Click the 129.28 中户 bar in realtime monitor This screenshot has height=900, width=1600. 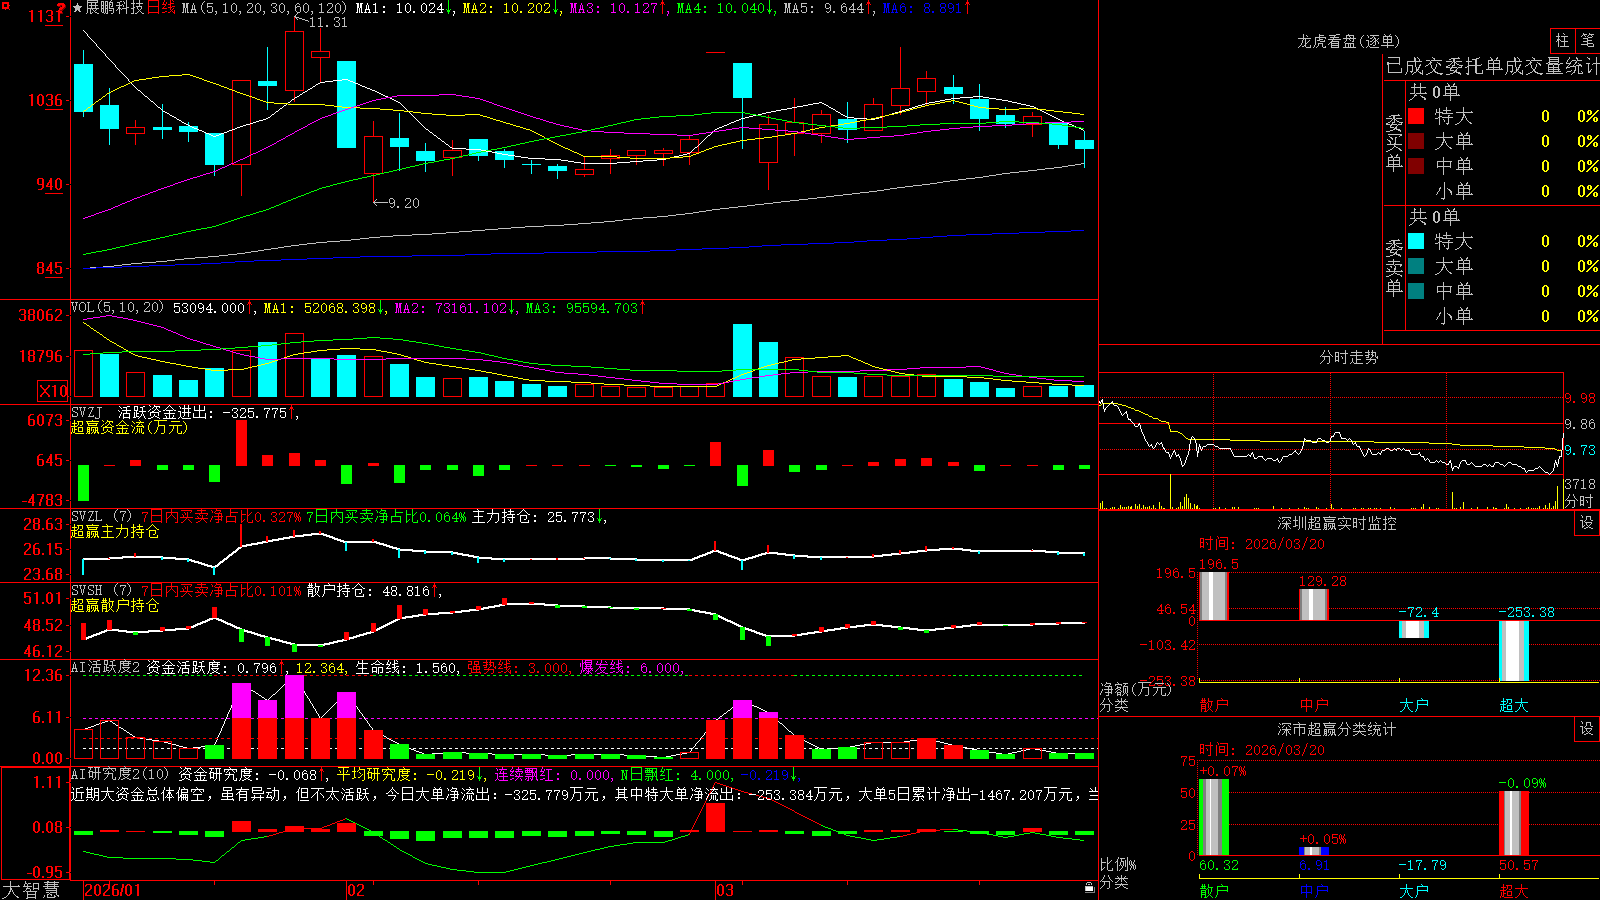click(1313, 605)
